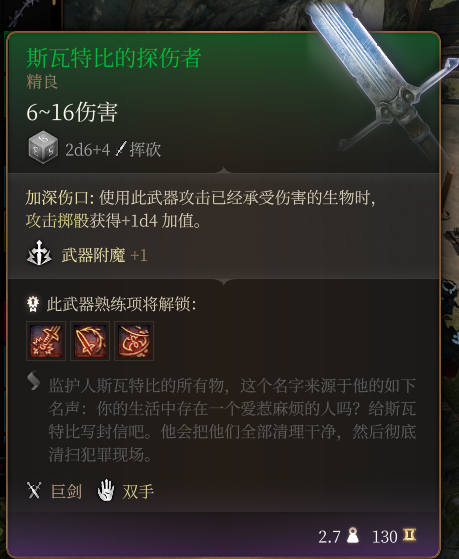Select the third unlocked weapon skill icon
This screenshot has width=459, height=559.
click(x=134, y=341)
